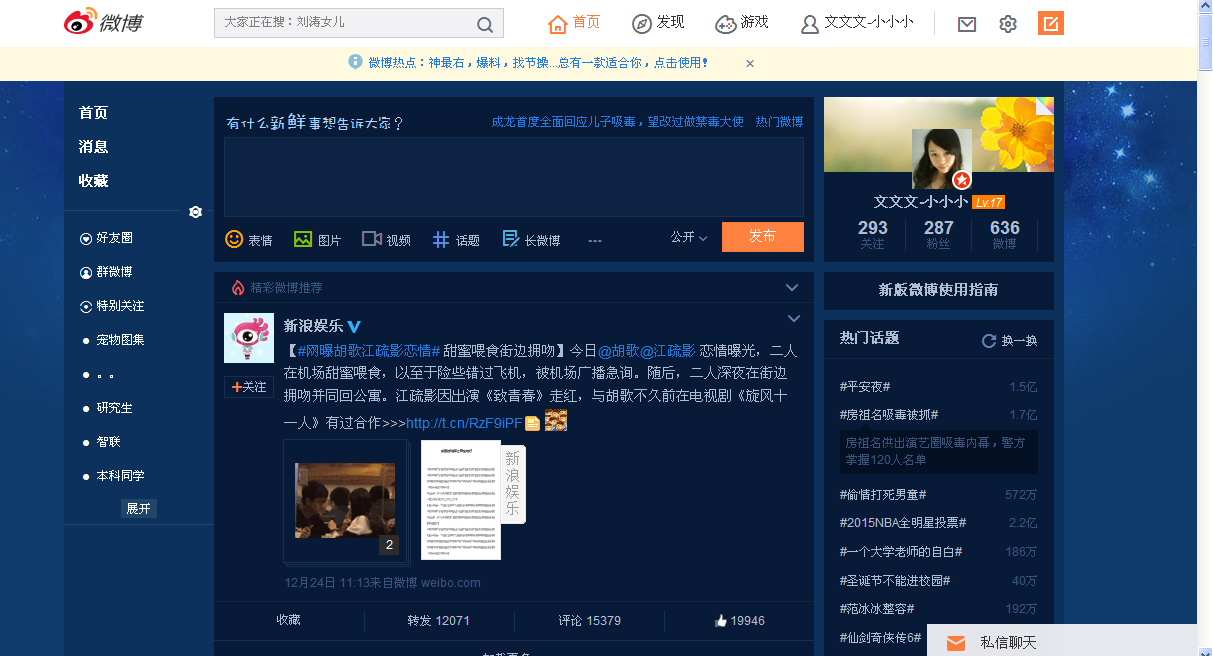Like the post with thumbs-up 19946
The height and width of the screenshot is (656, 1213).
(740, 621)
